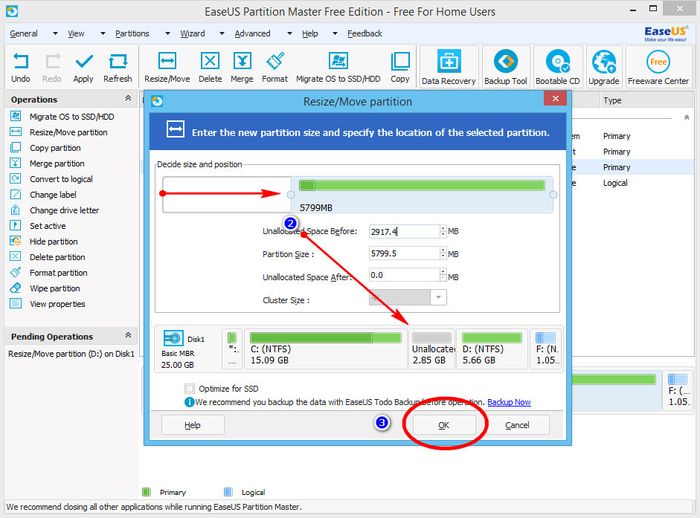Apply pending operations with the checkmark icon
Viewport: 700px width, 518px height.
(x=83, y=67)
